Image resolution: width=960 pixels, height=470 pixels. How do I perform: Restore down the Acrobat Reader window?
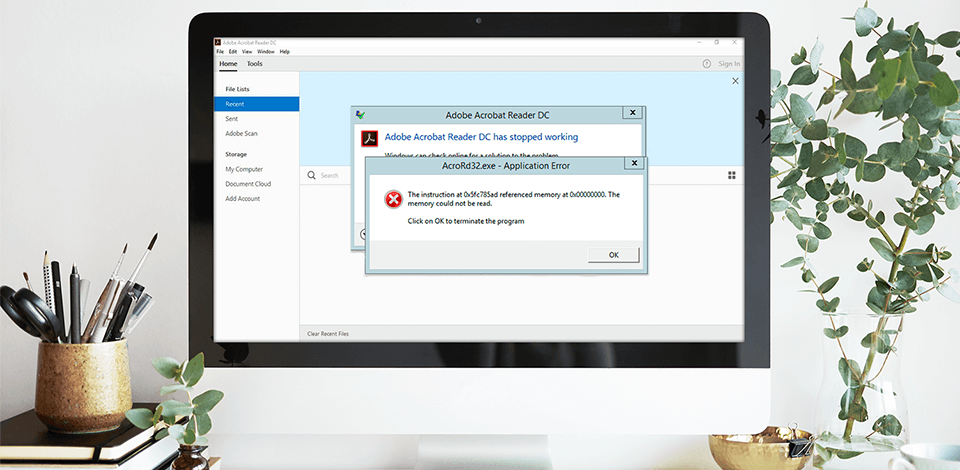point(717,42)
